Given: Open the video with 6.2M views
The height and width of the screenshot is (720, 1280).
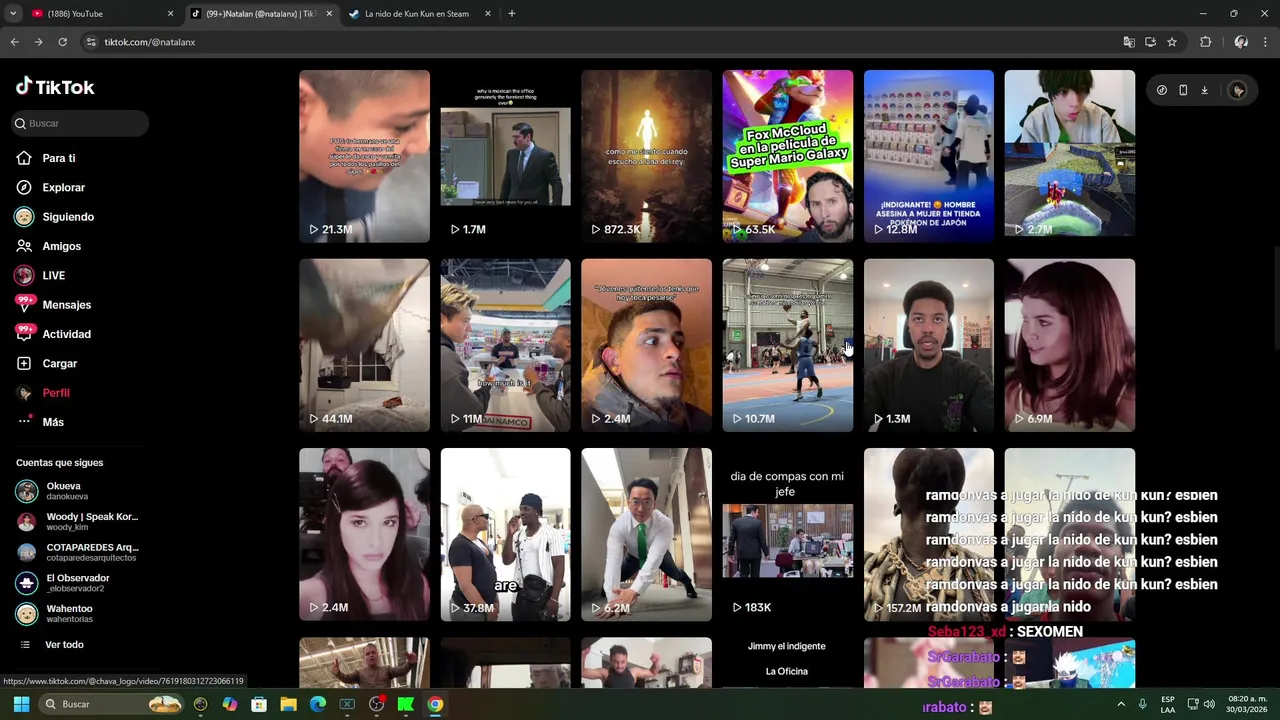Looking at the screenshot, I should coord(646,534).
